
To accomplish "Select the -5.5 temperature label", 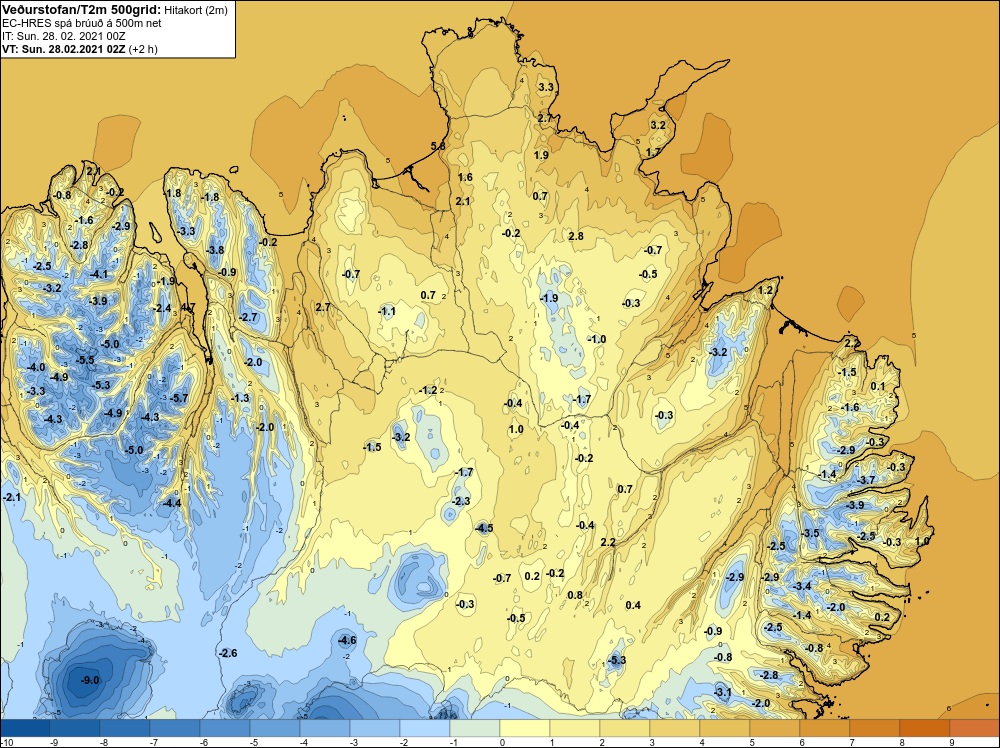I will click(x=85, y=360).
